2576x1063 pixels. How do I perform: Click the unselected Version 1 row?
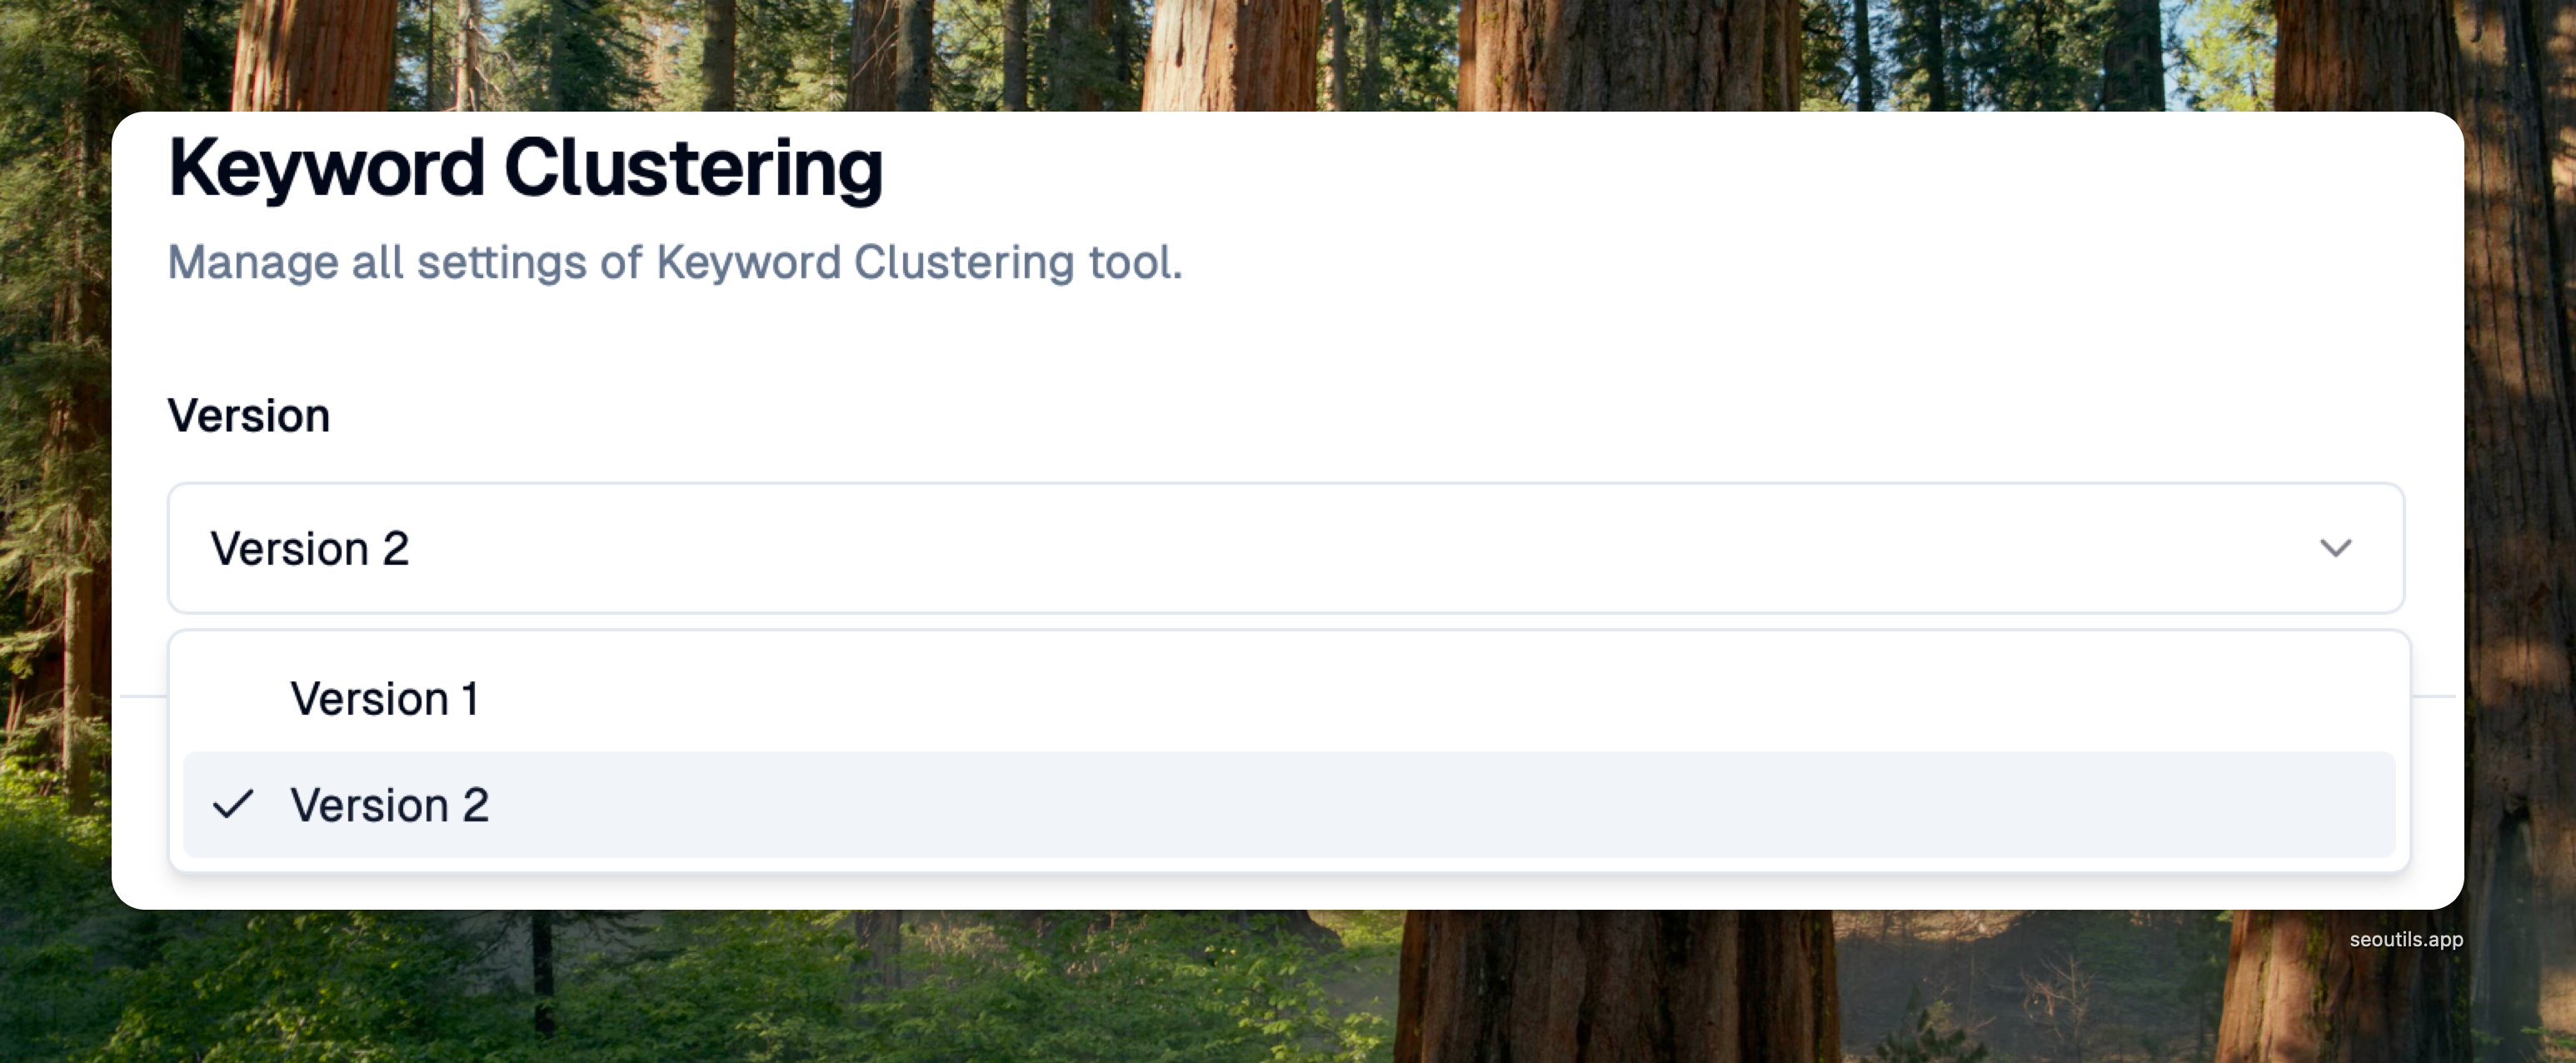pos(1288,698)
